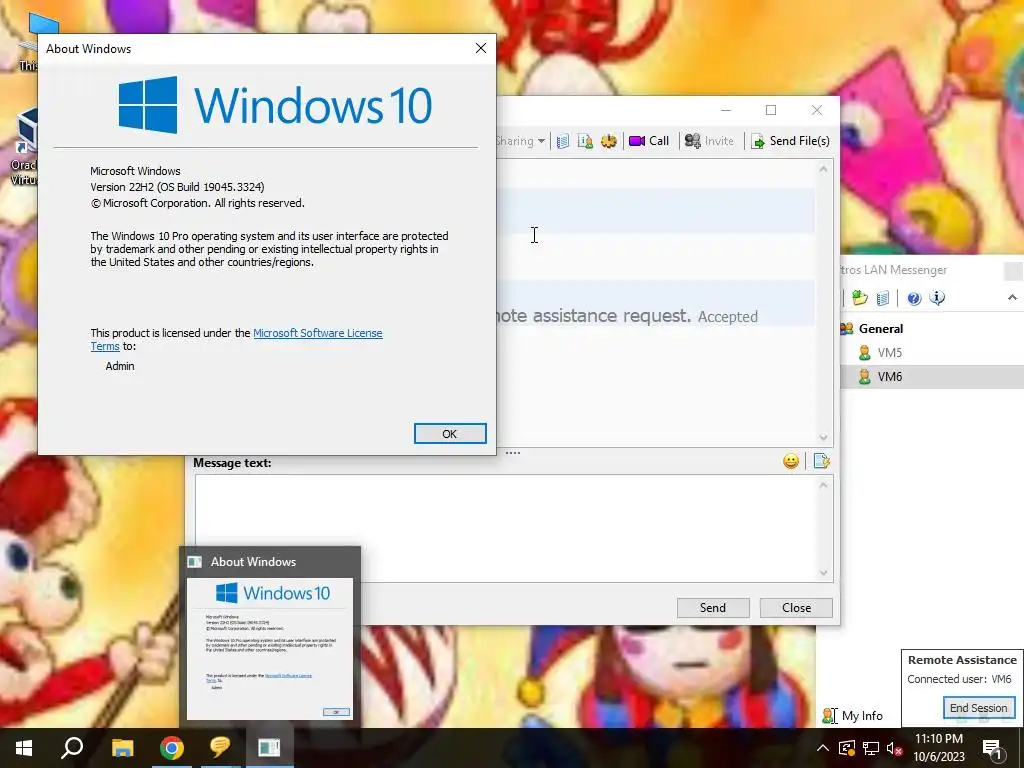This screenshot has height=768, width=1024.
Task: Open user info icon in chat toolbar
Action: pyautogui.click(x=585, y=141)
